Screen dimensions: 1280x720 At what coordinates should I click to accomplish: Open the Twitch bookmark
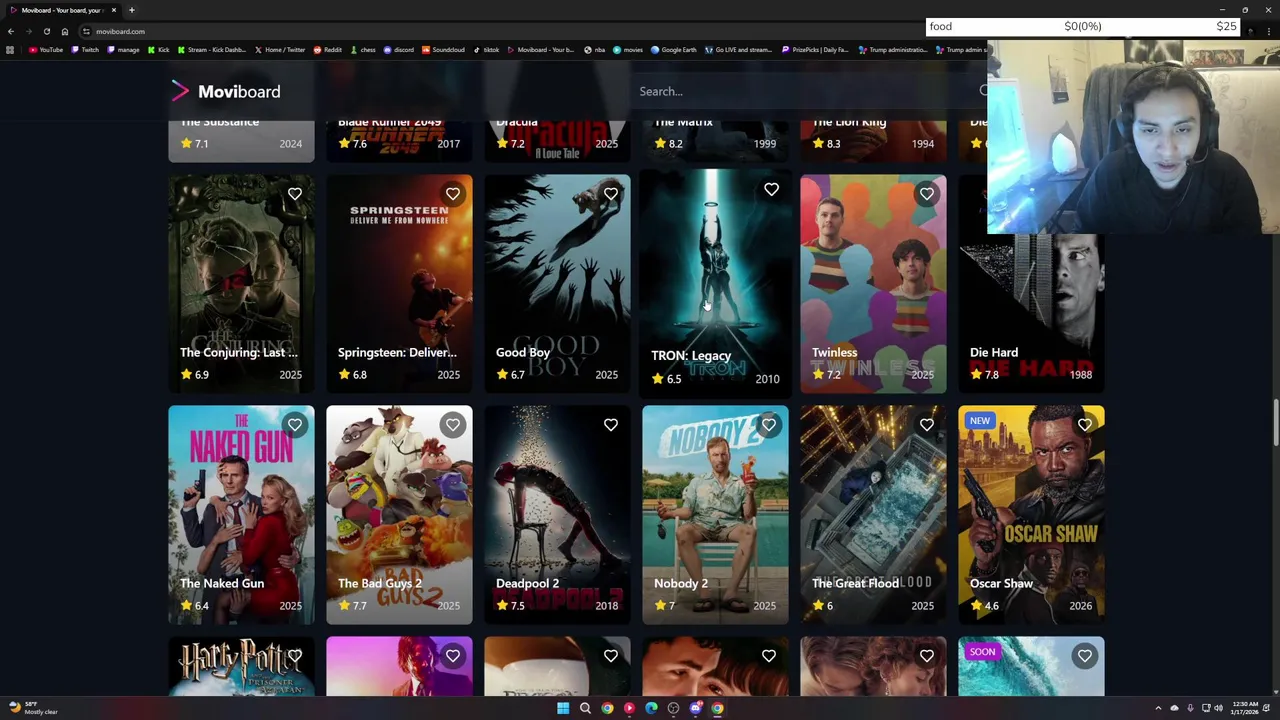coord(86,50)
